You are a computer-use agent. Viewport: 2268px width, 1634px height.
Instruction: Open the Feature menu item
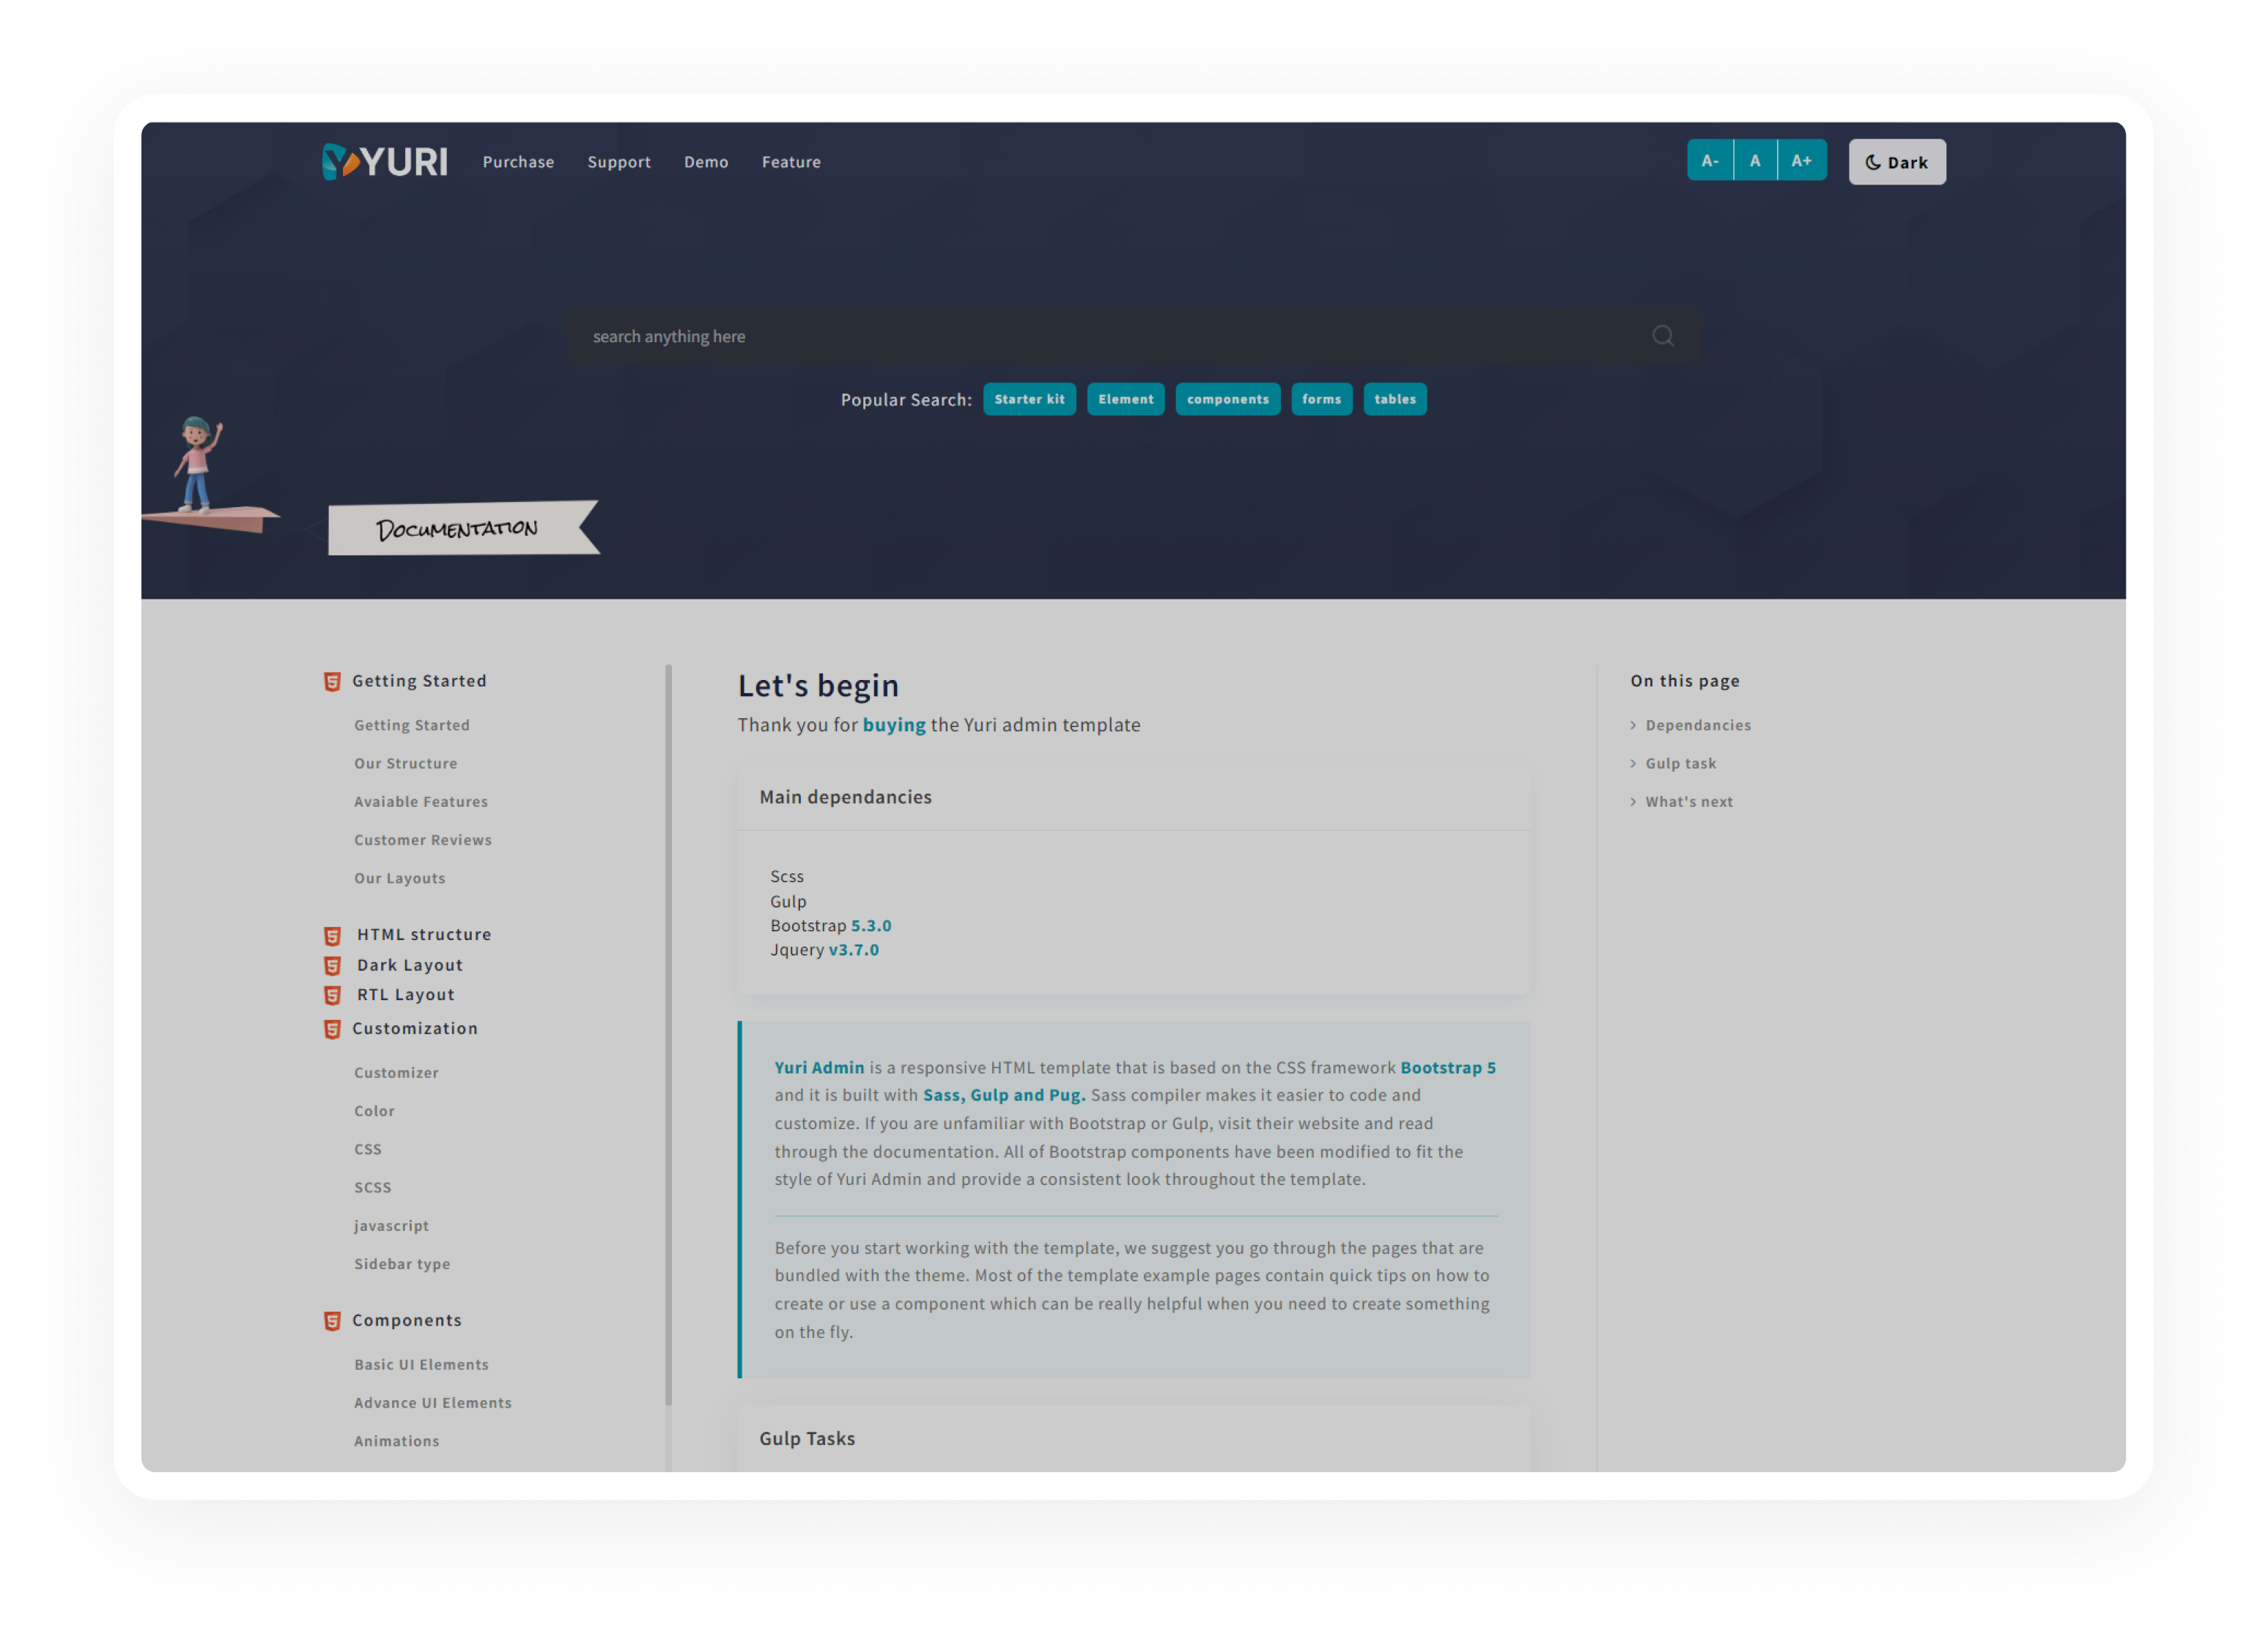(x=791, y=162)
